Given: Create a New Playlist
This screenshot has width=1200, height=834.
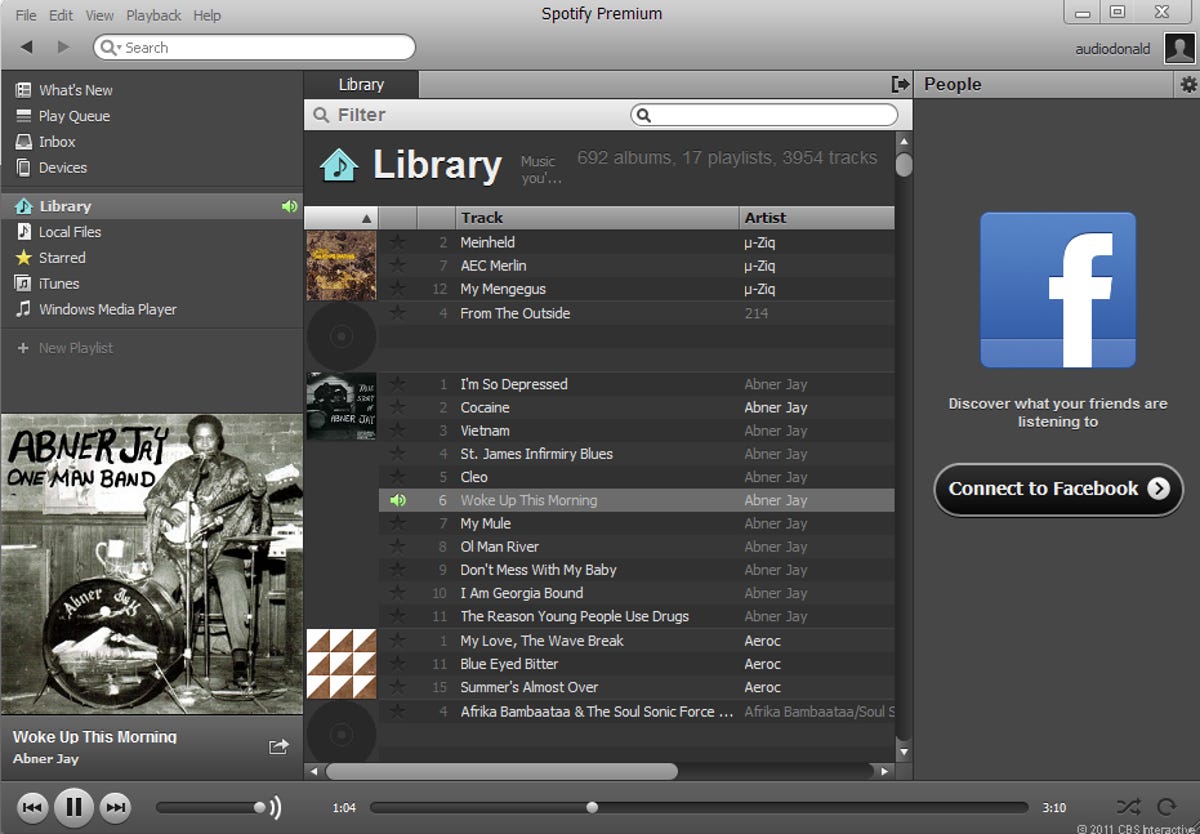Looking at the screenshot, I should click(75, 348).
